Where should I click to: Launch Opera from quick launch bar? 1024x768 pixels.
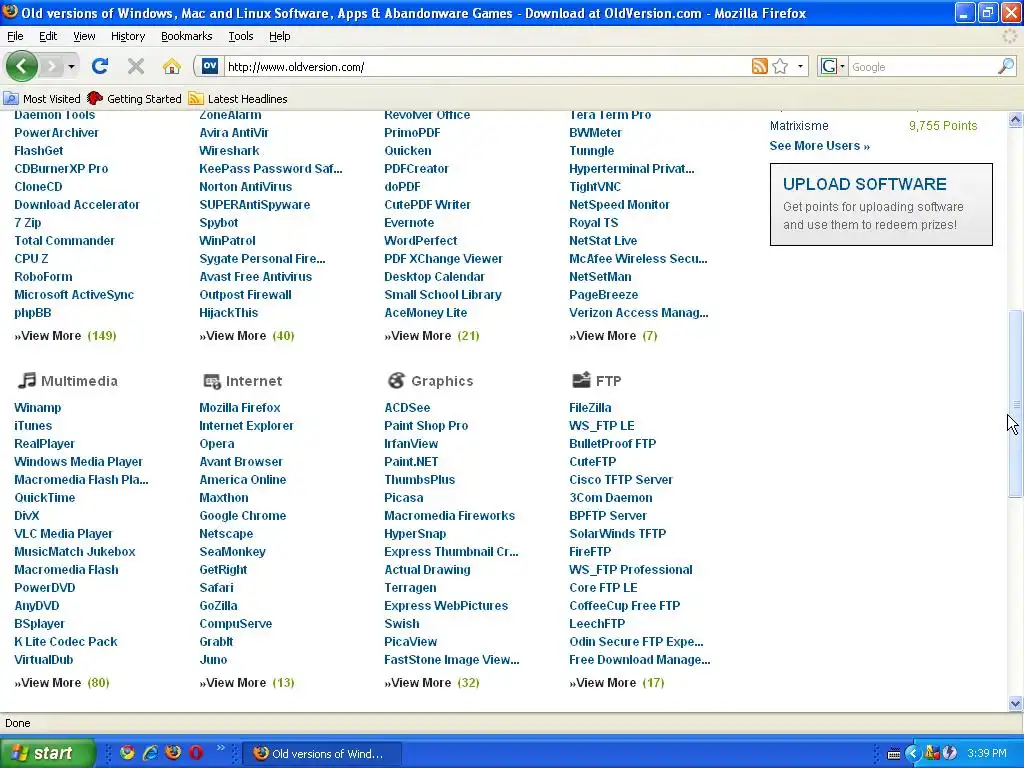tap(196, 753)
